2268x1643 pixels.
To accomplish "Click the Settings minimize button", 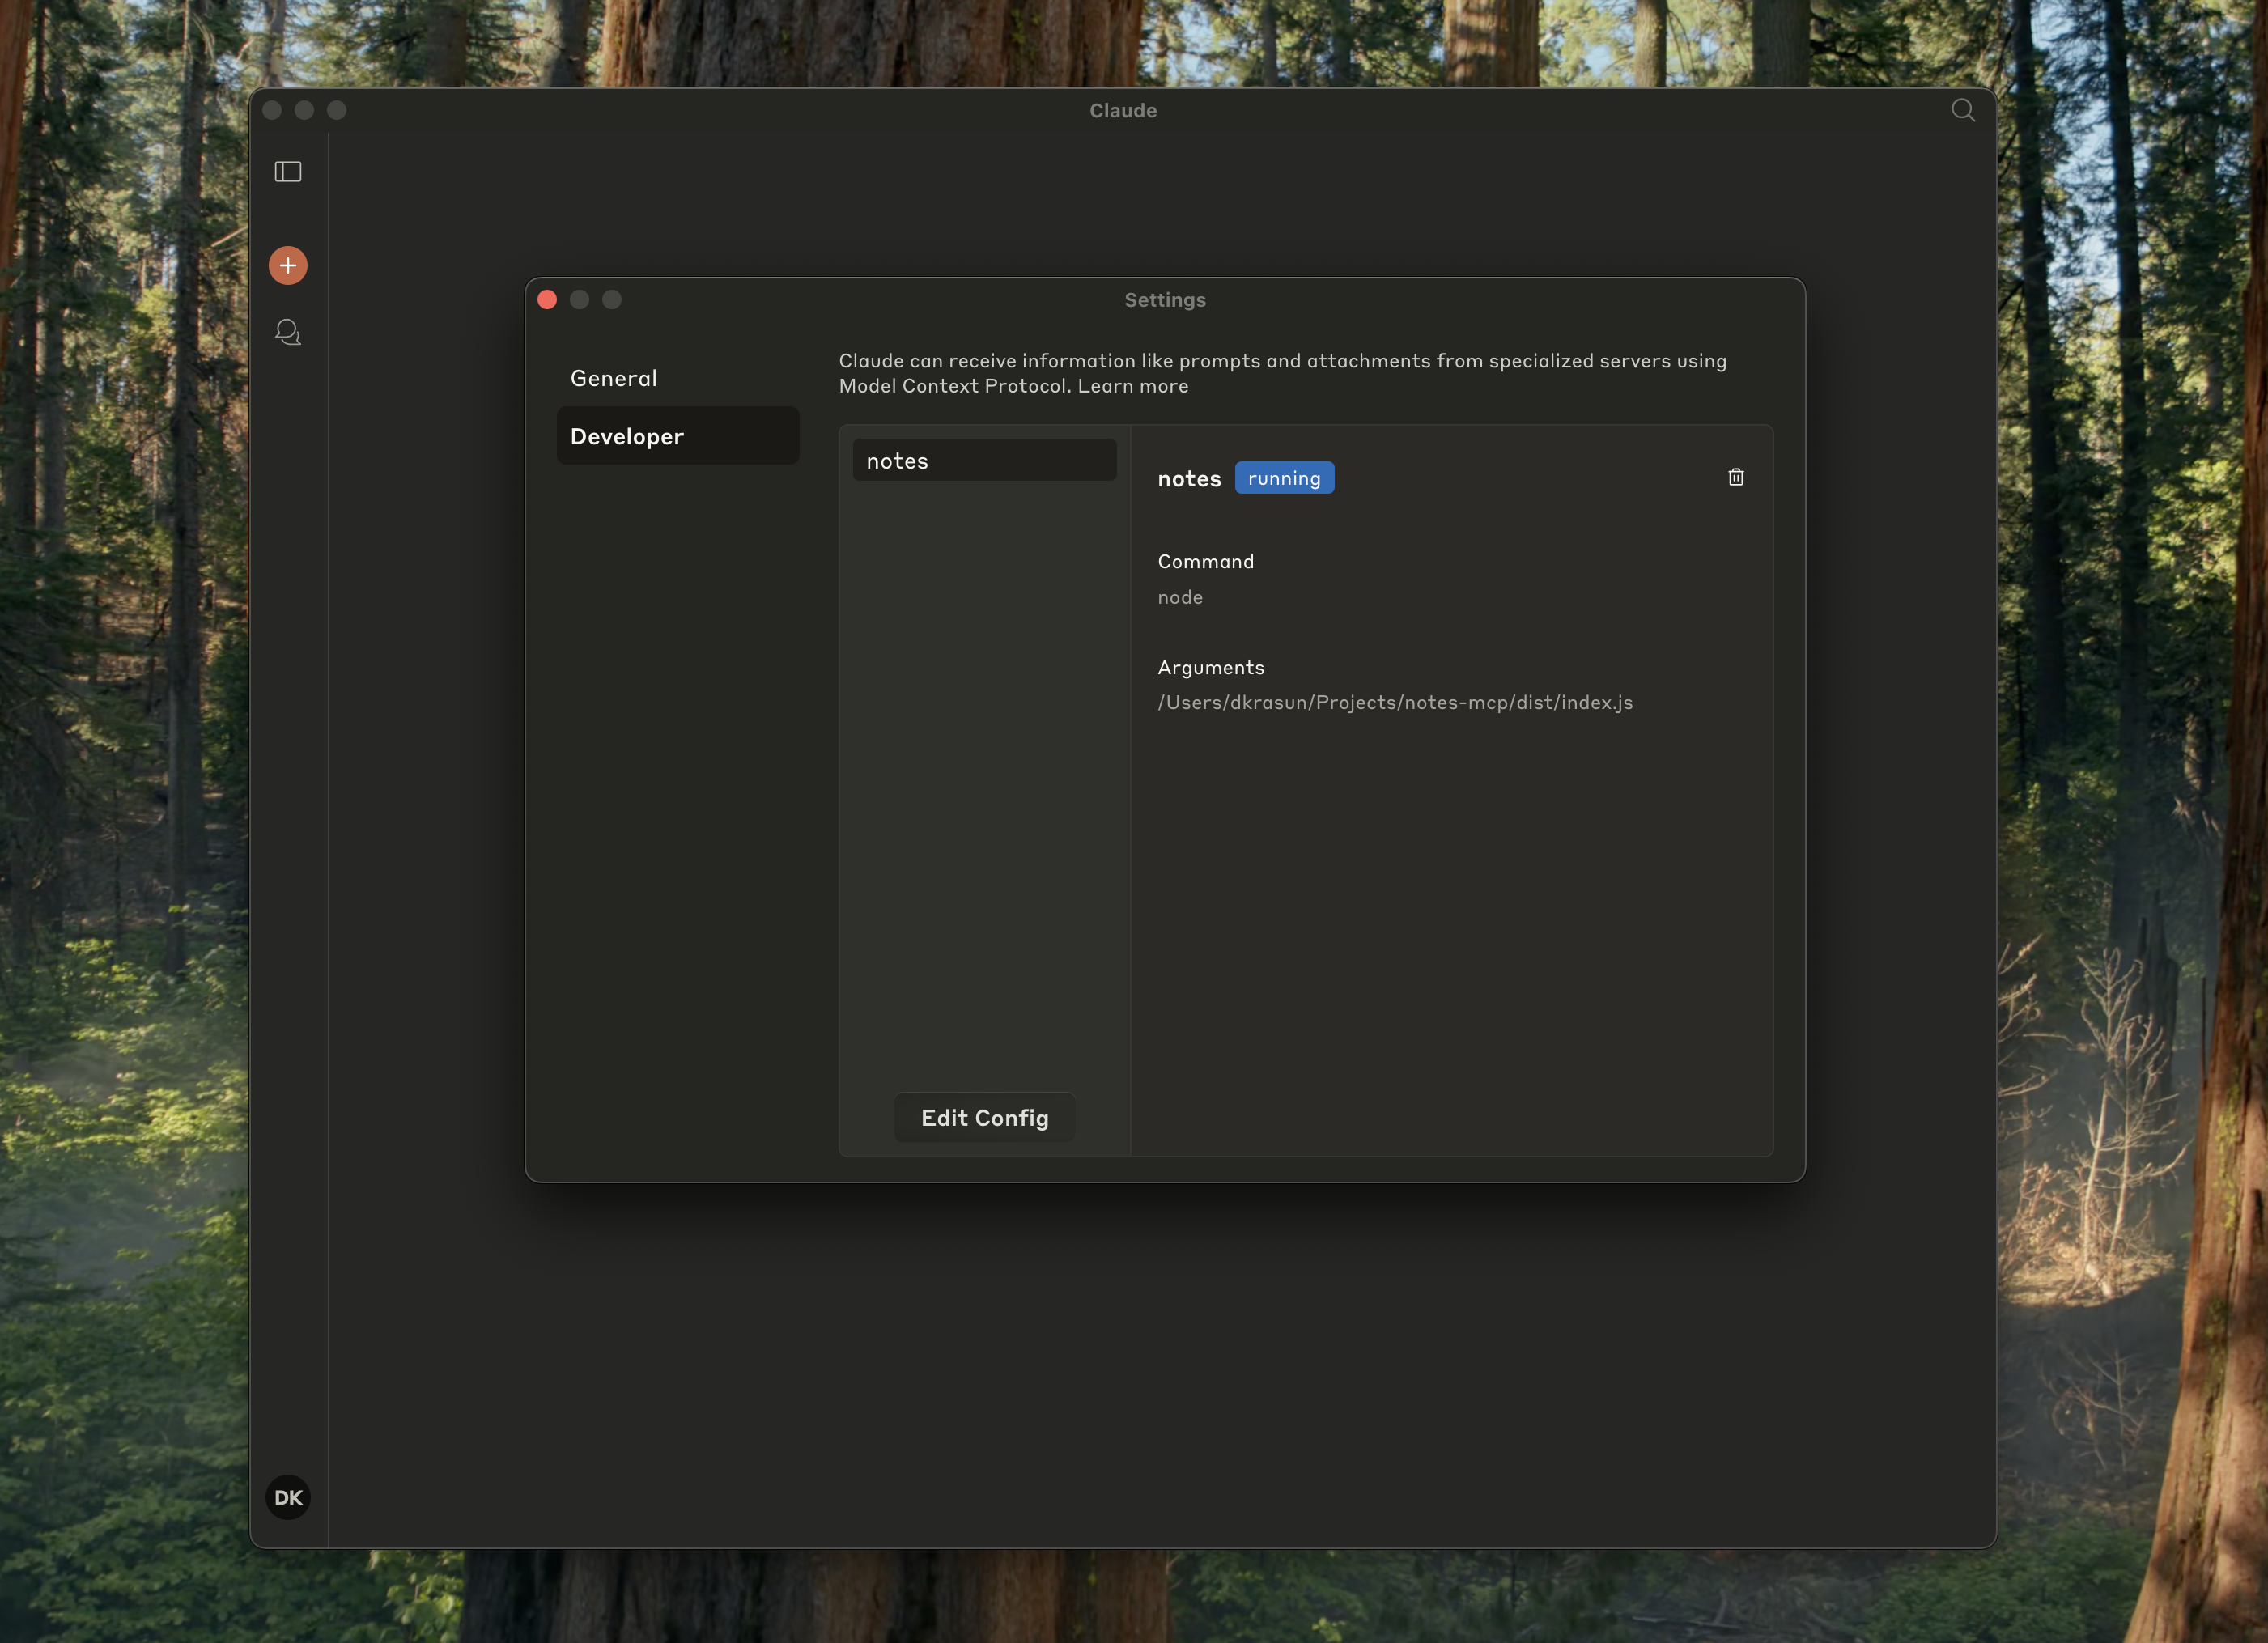I will click(579, 300).
